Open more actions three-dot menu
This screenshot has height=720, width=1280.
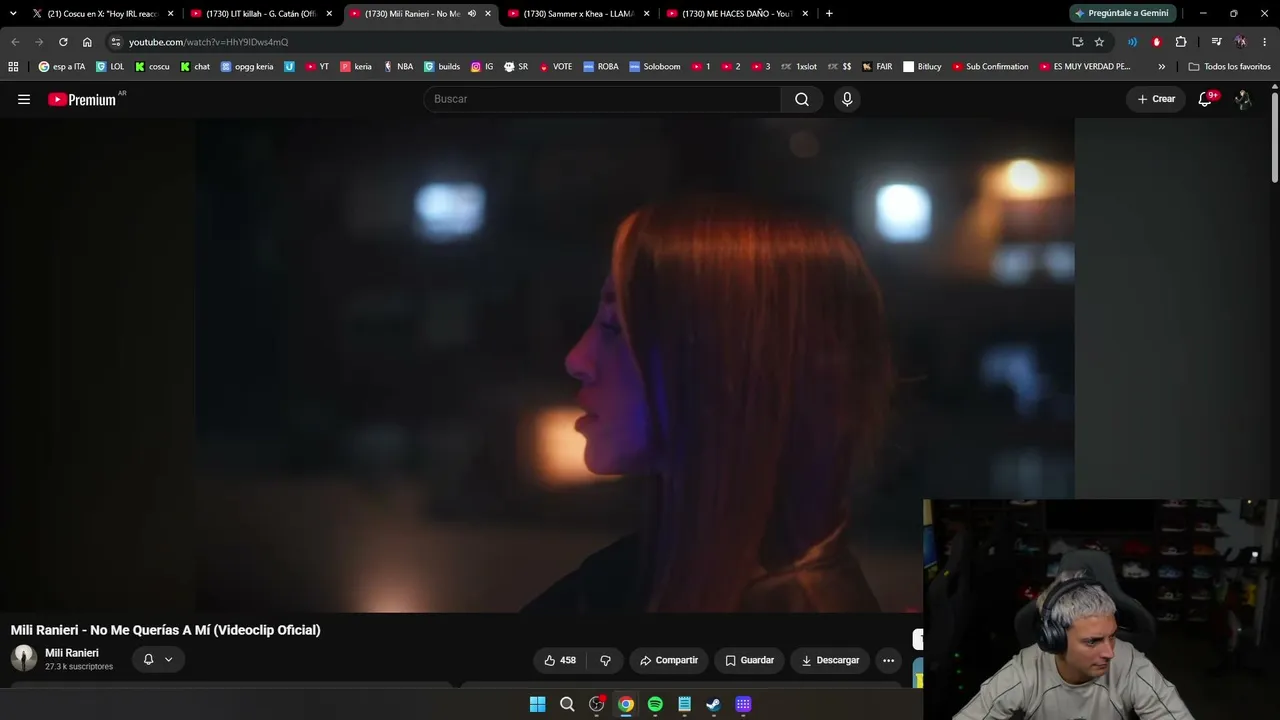[888, 660]
